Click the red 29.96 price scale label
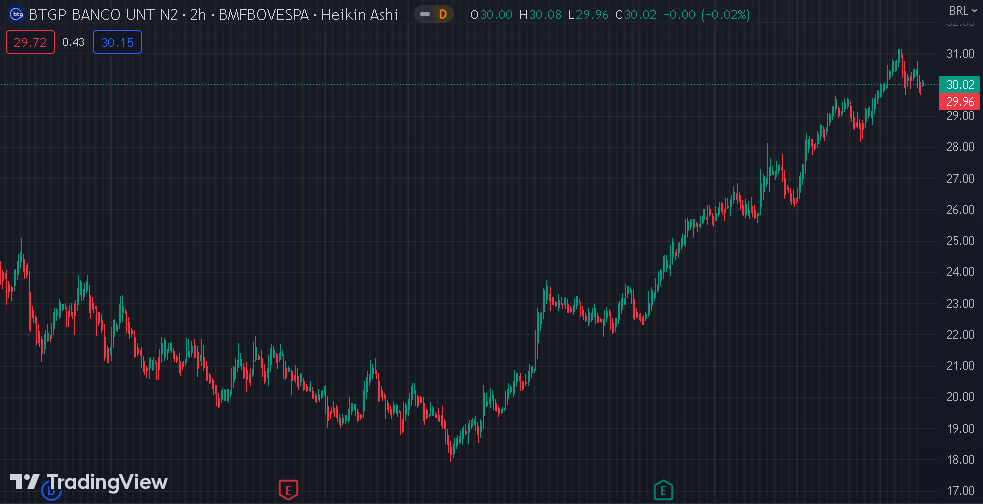 pos(959,101)
